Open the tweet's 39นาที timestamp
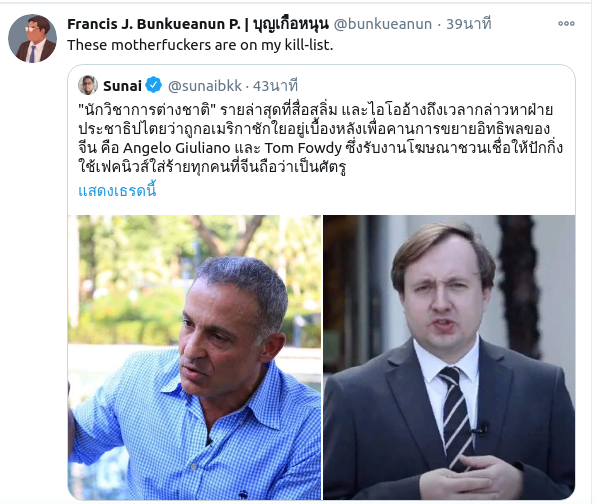The height and width of the screenshot is (504, 595). pyautogui.click(x=469, y=24)
